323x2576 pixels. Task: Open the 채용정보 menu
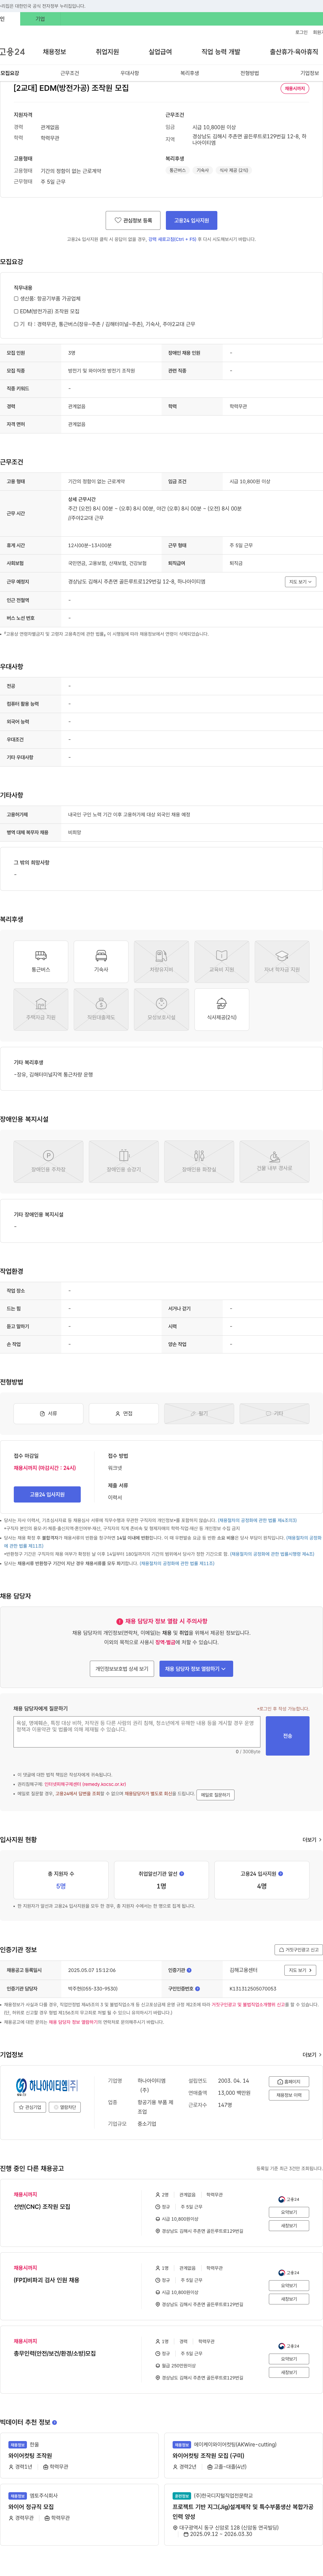(x=54, y=52)
